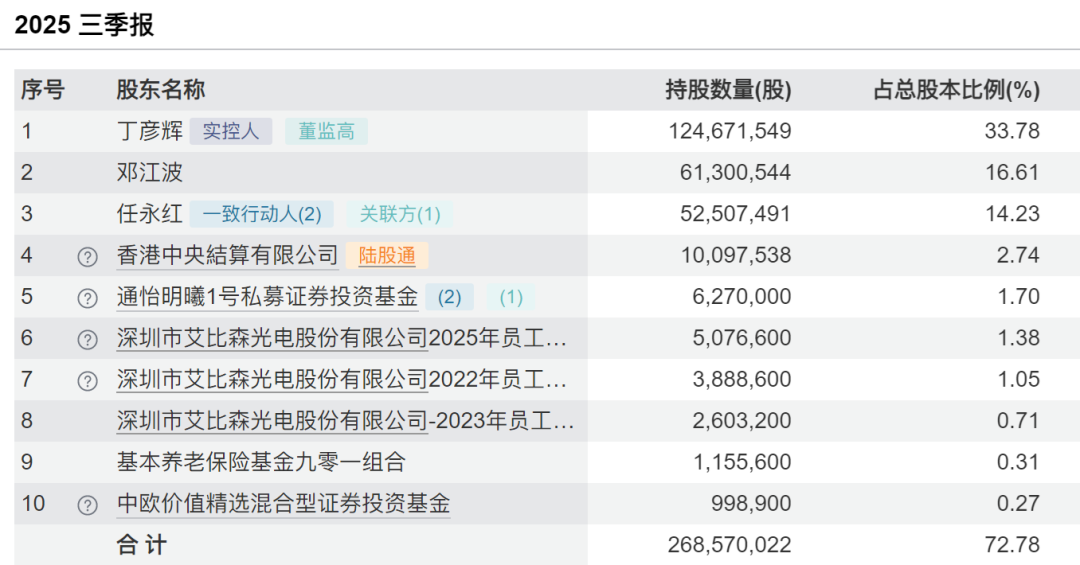Click the question mark icon in row 7
The image size is (1080, 565).
(87, 381)
